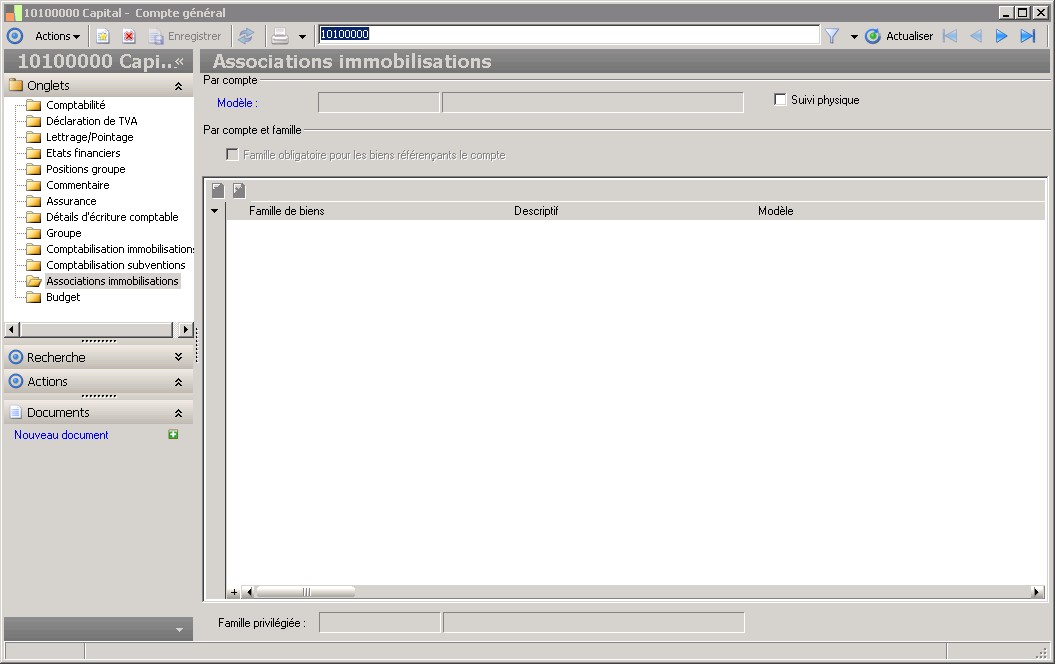Click the Famille privilégiée description field
This screenshot has width=1055, height=664.
coord(593,622)
